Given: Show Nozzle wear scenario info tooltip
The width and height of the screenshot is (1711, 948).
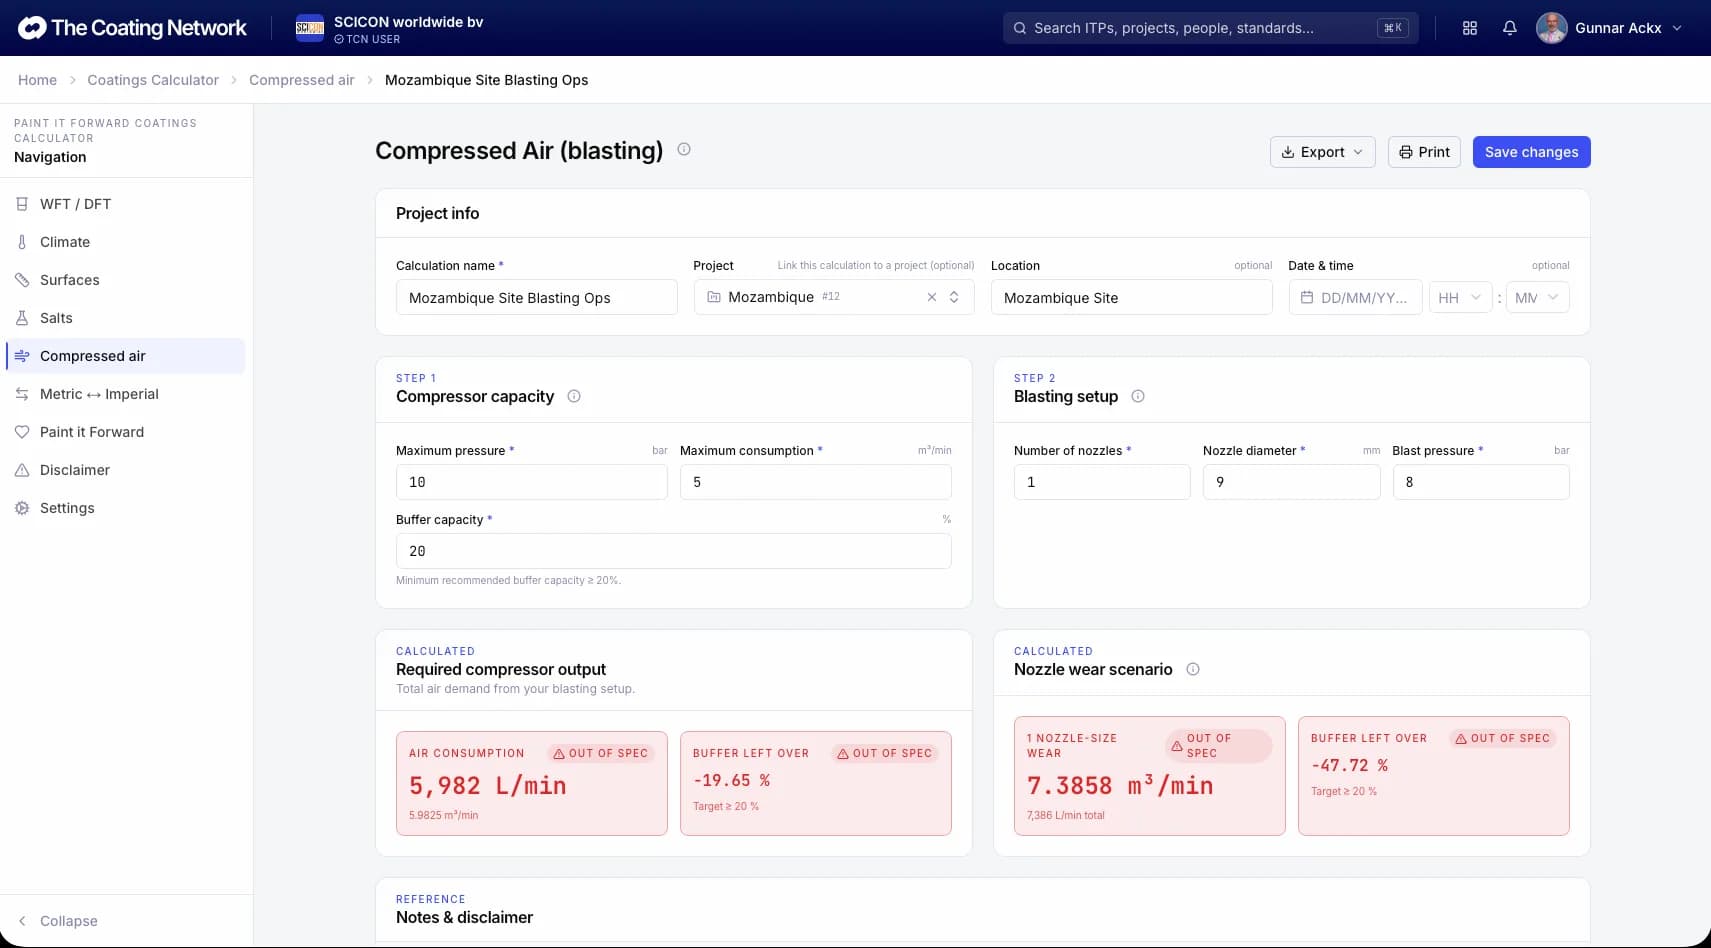Looking at the screenshot, I should pyautogui.click(x=1193, y=669).
